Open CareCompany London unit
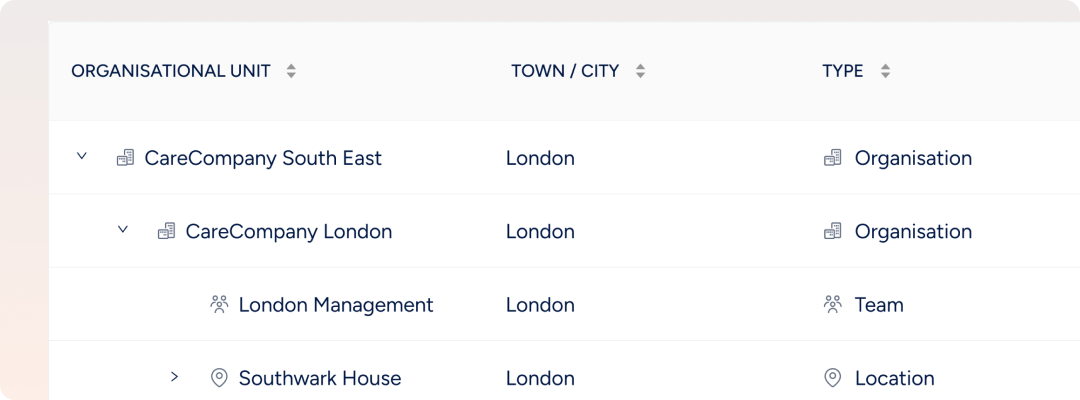Screen dimensions: 1080x400 click(288, 231)
